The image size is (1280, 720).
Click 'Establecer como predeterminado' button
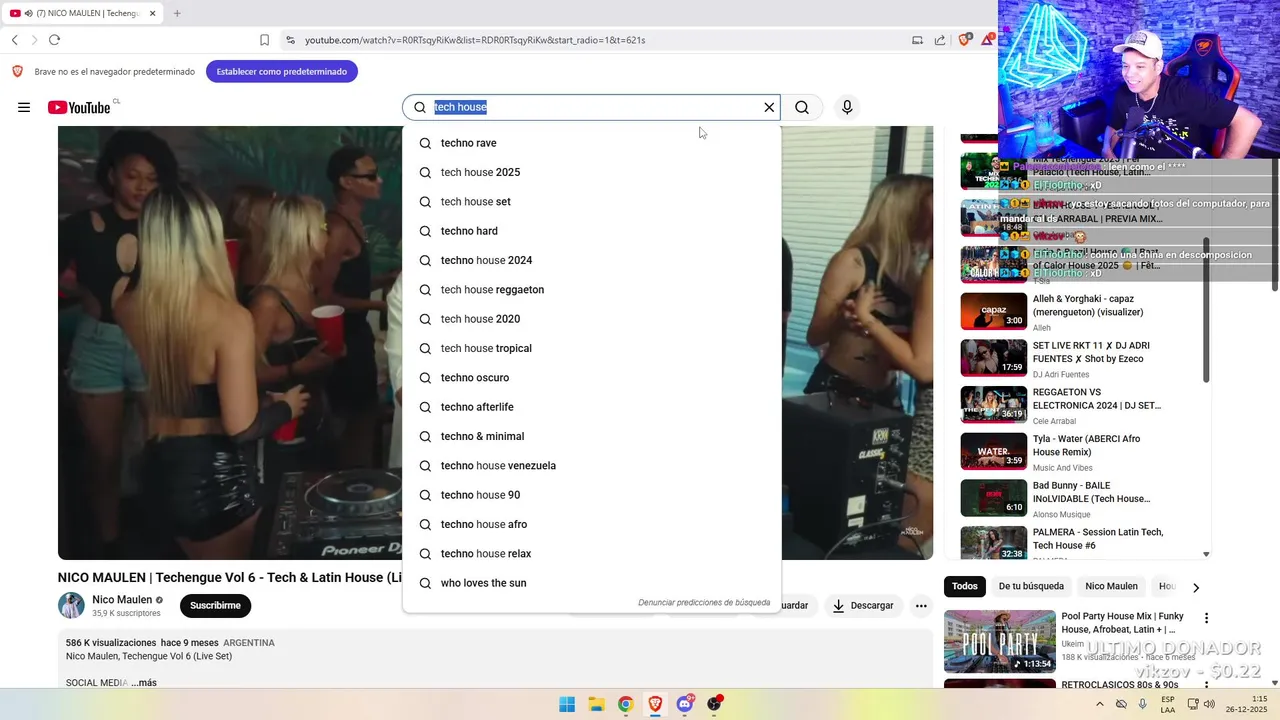click(282, 71)
